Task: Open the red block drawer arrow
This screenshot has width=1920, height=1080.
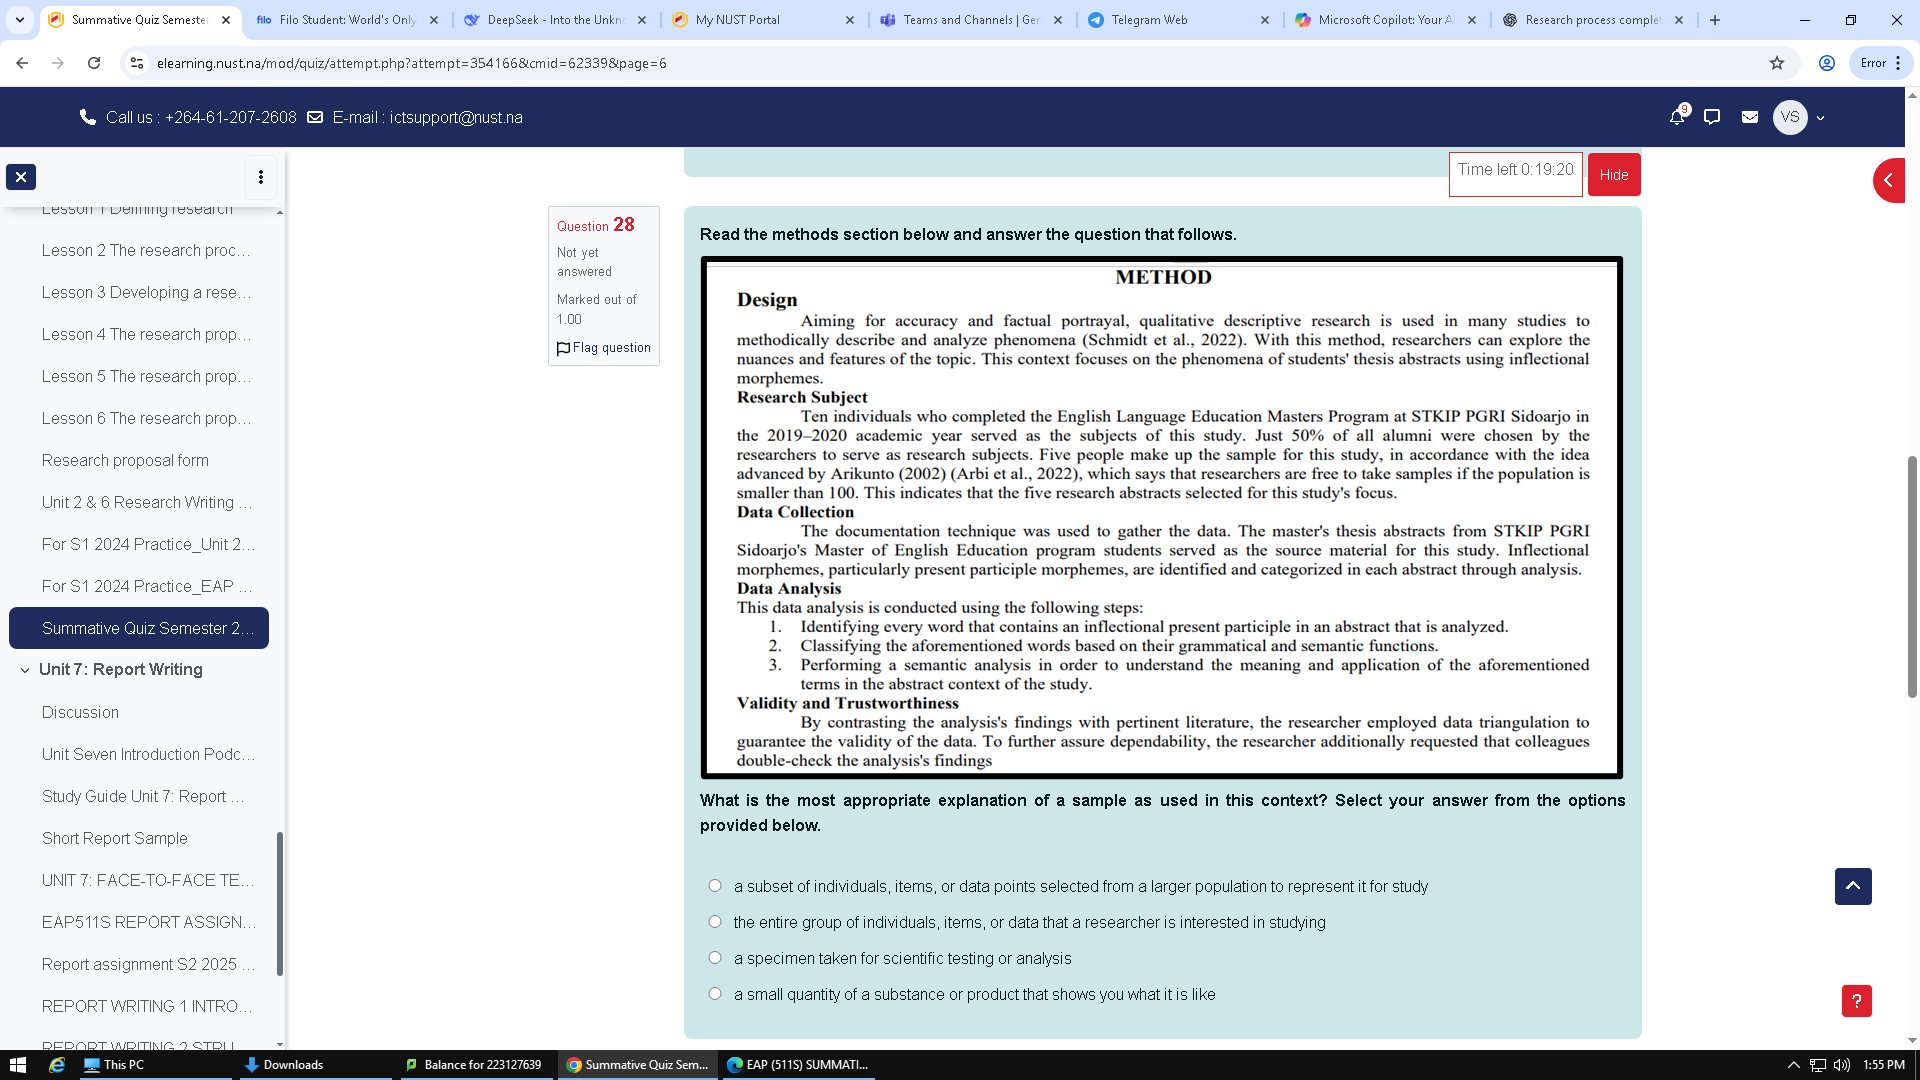Action: click(1888, 181)
